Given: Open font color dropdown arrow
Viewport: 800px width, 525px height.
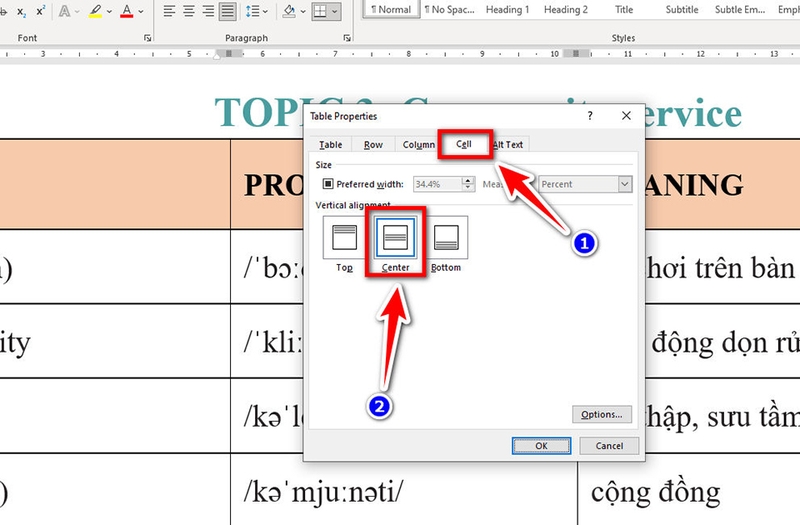Looking at the screenshot, I should (x=141, y=11).
